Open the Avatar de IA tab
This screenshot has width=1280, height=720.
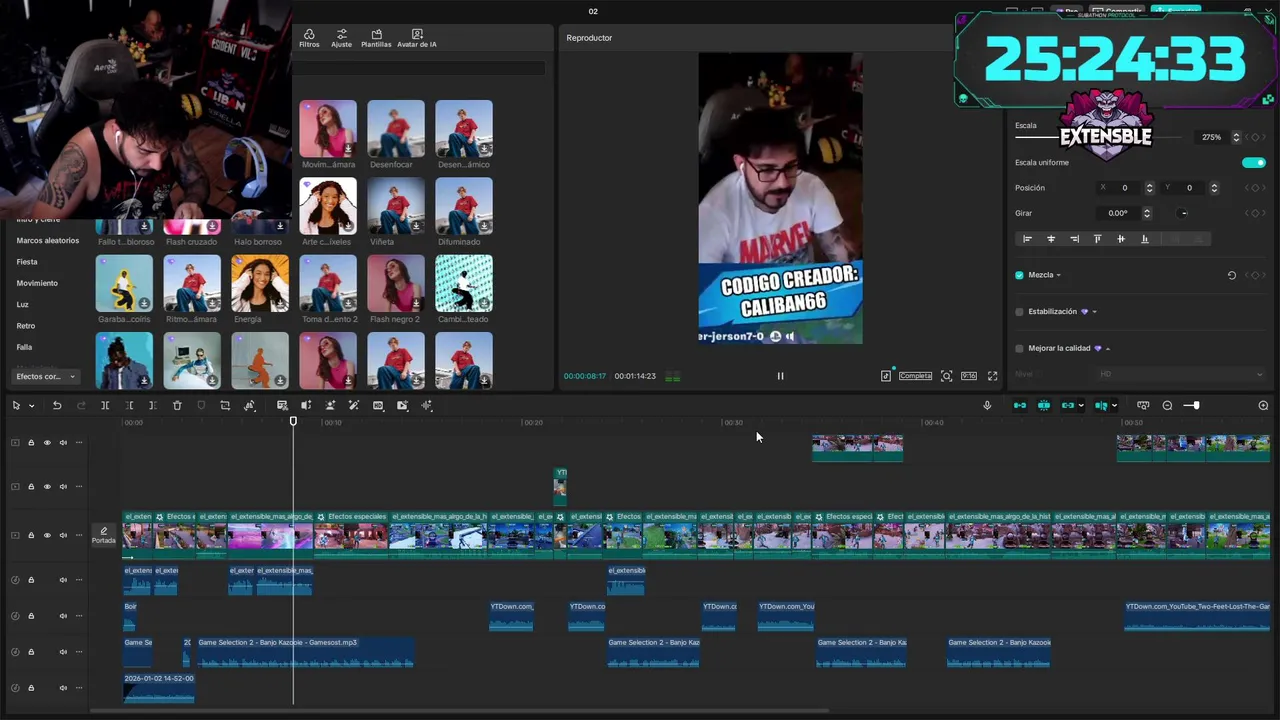tap(417, 38)
